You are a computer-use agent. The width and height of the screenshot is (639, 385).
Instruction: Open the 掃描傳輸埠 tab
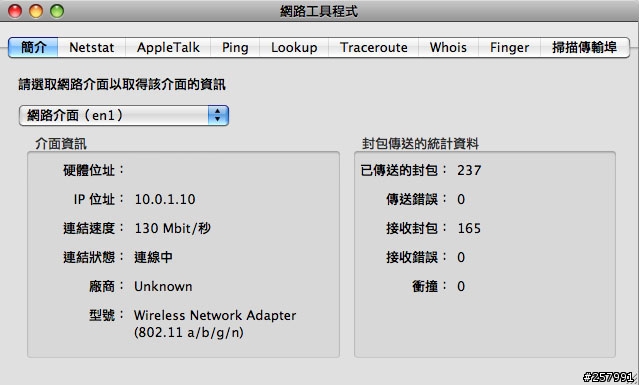[584, 47]
